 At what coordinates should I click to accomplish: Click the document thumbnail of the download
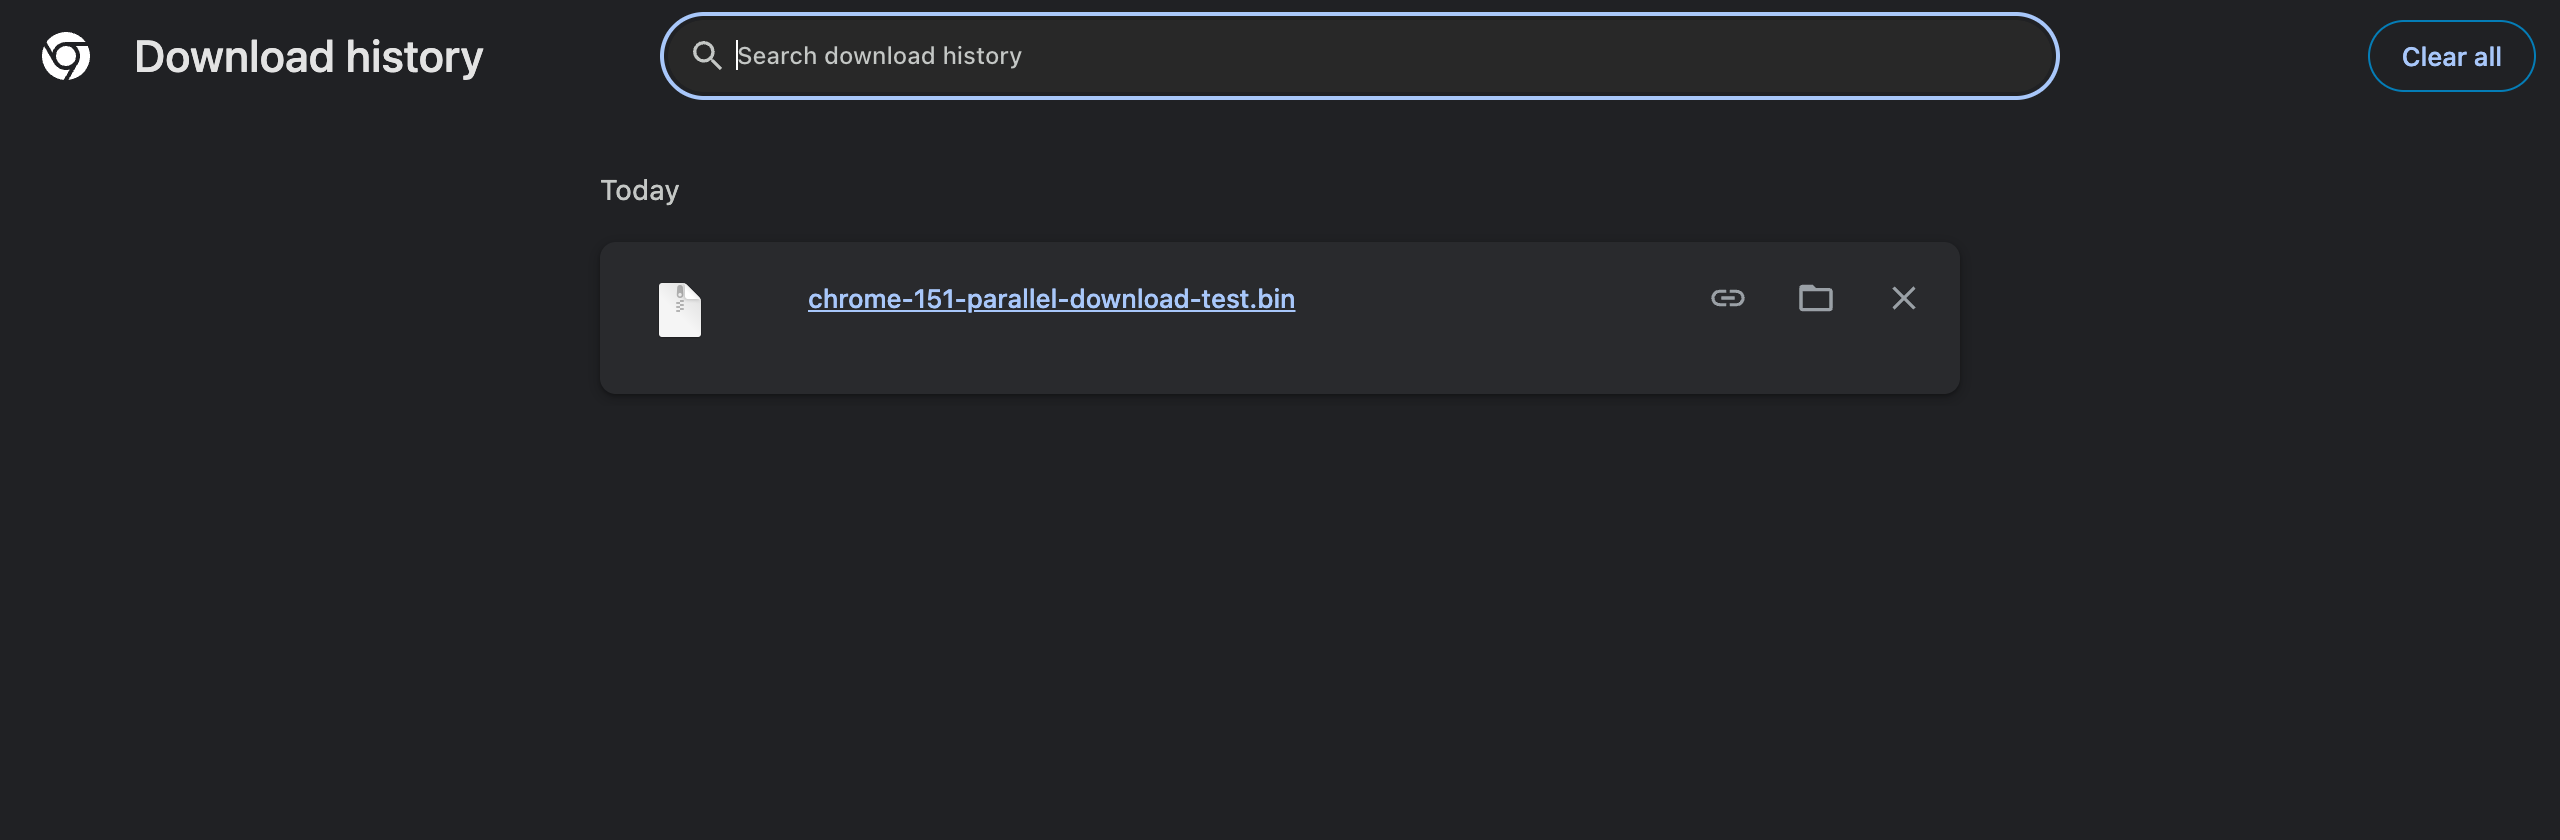click(680, 310)
